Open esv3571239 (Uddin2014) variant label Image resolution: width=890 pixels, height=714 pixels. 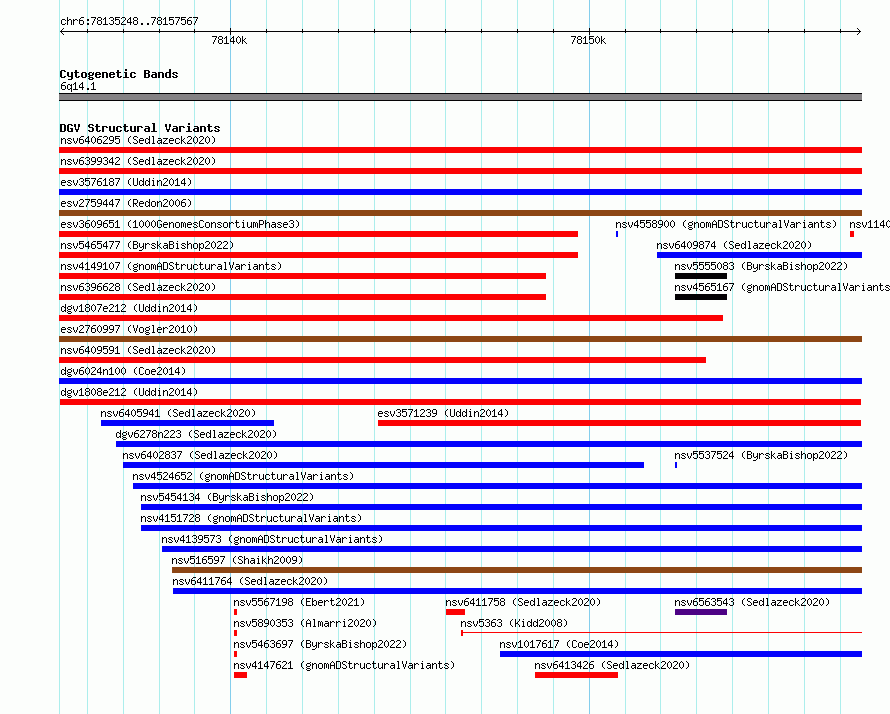443,413
